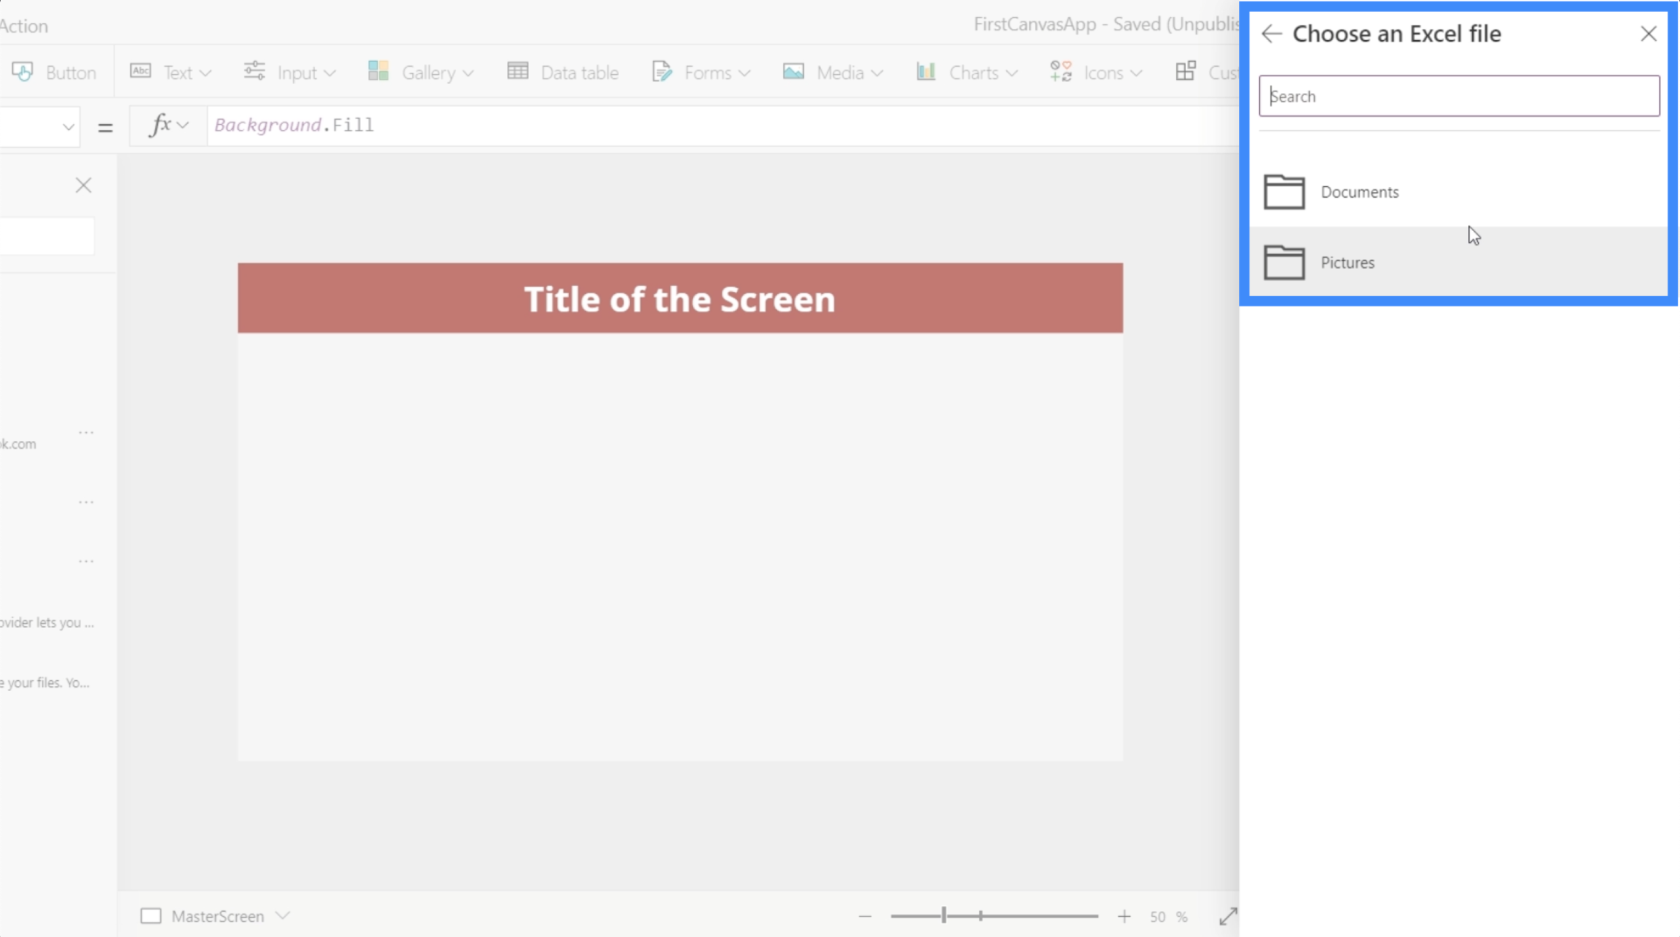This screenshot has width=1680, height=937.
Task: Open the Charts dropdown
Action: [967, 72]
